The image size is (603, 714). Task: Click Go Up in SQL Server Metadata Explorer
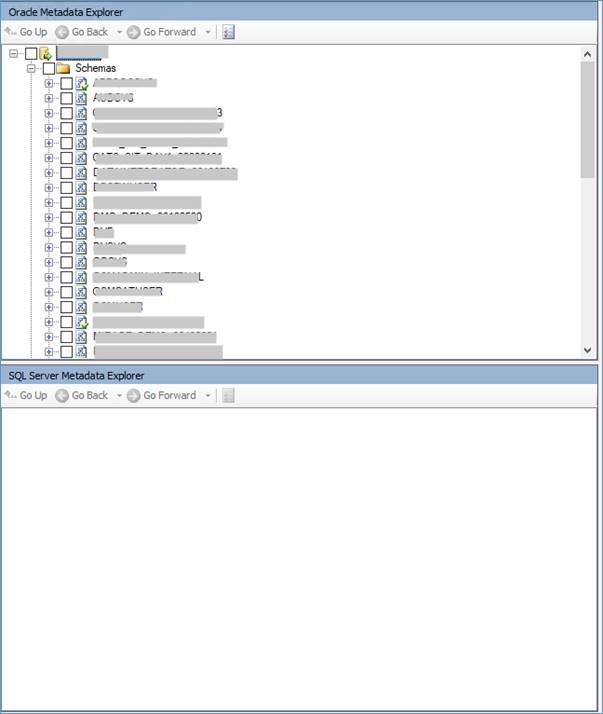(26, 395)
